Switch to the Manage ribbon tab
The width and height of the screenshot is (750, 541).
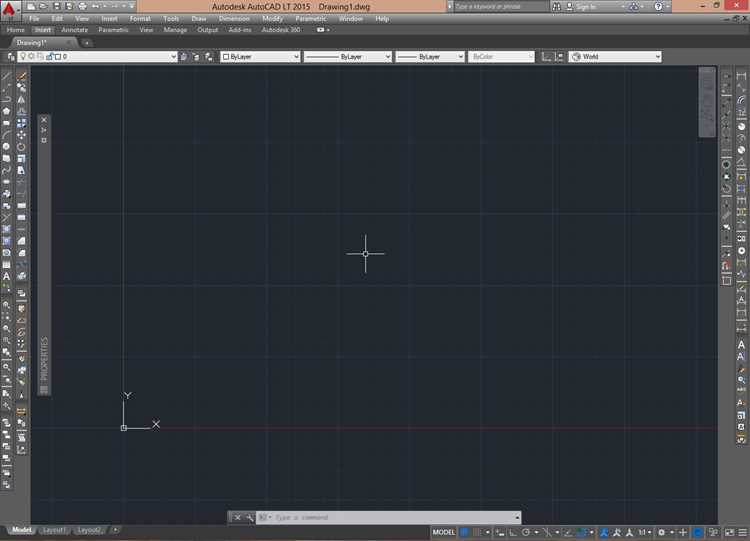point(175,30)
